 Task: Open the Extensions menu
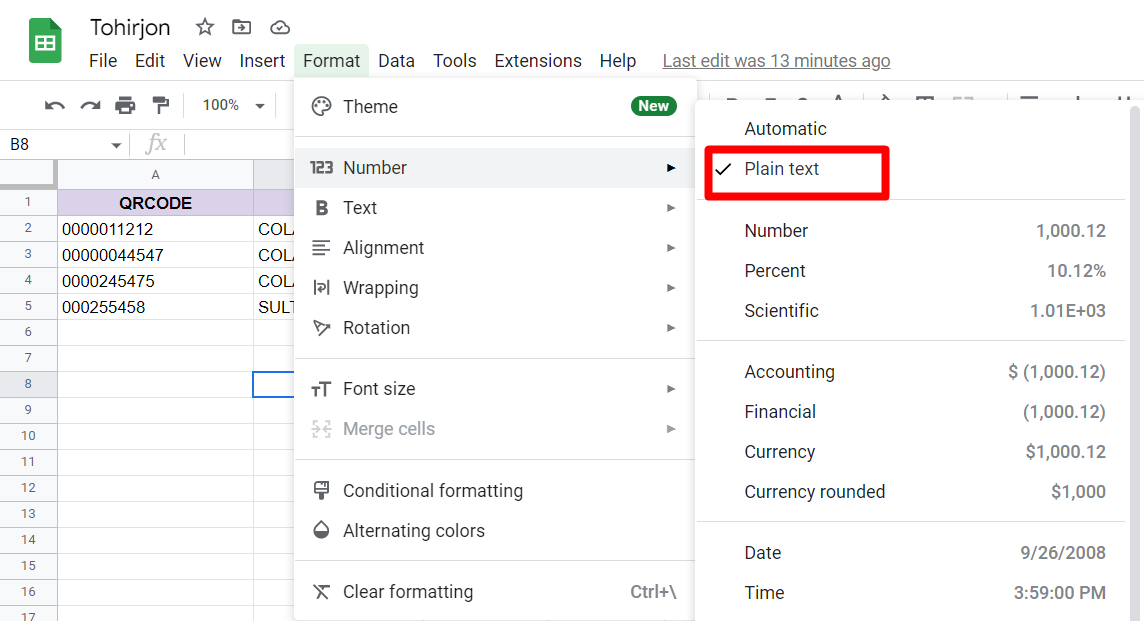pos(538,61)
